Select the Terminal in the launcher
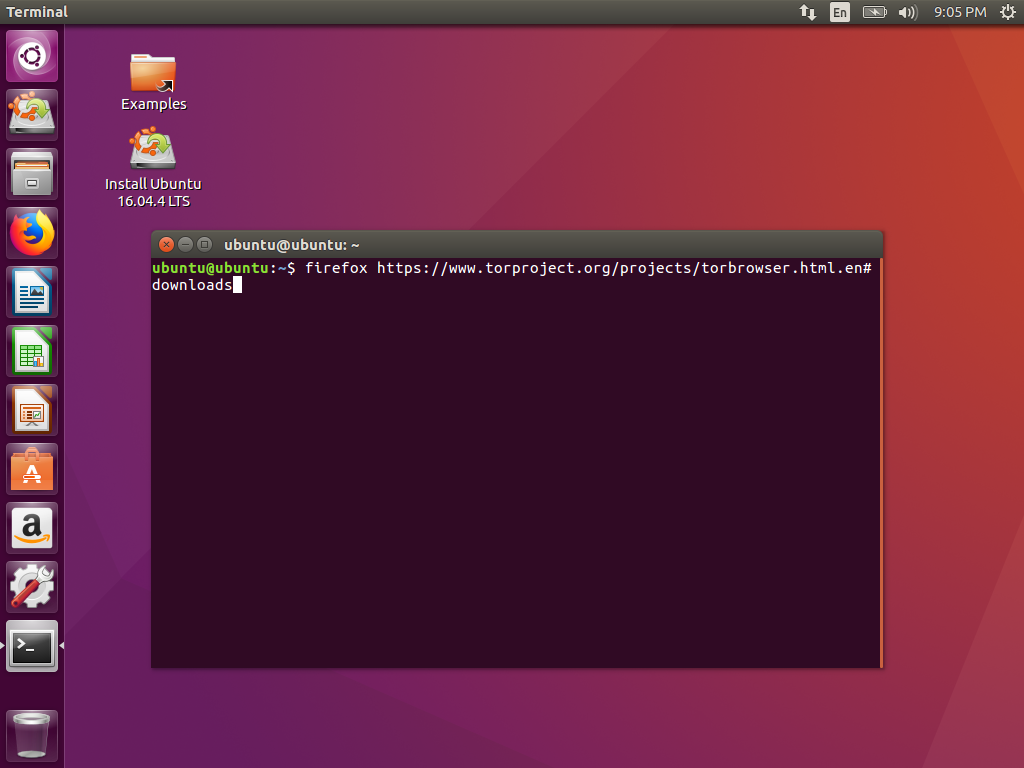1024x768 pixels. [x=31, y=646]
